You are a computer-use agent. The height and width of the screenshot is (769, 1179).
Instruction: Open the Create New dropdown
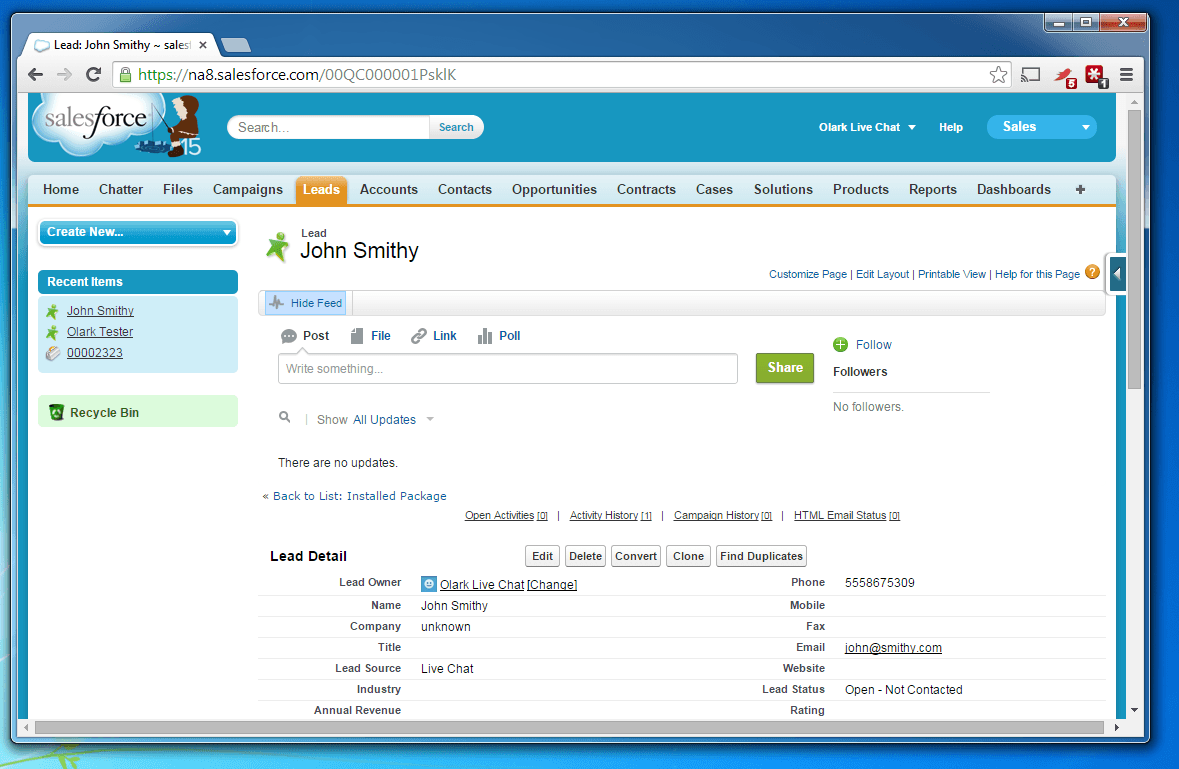tap(137, 232)
